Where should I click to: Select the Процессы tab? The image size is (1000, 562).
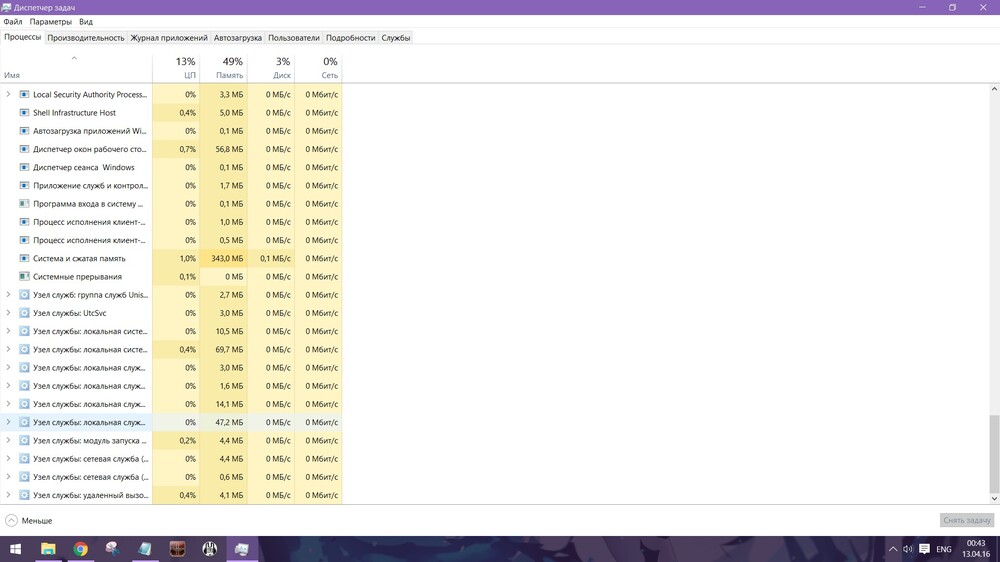coord(22,37)
